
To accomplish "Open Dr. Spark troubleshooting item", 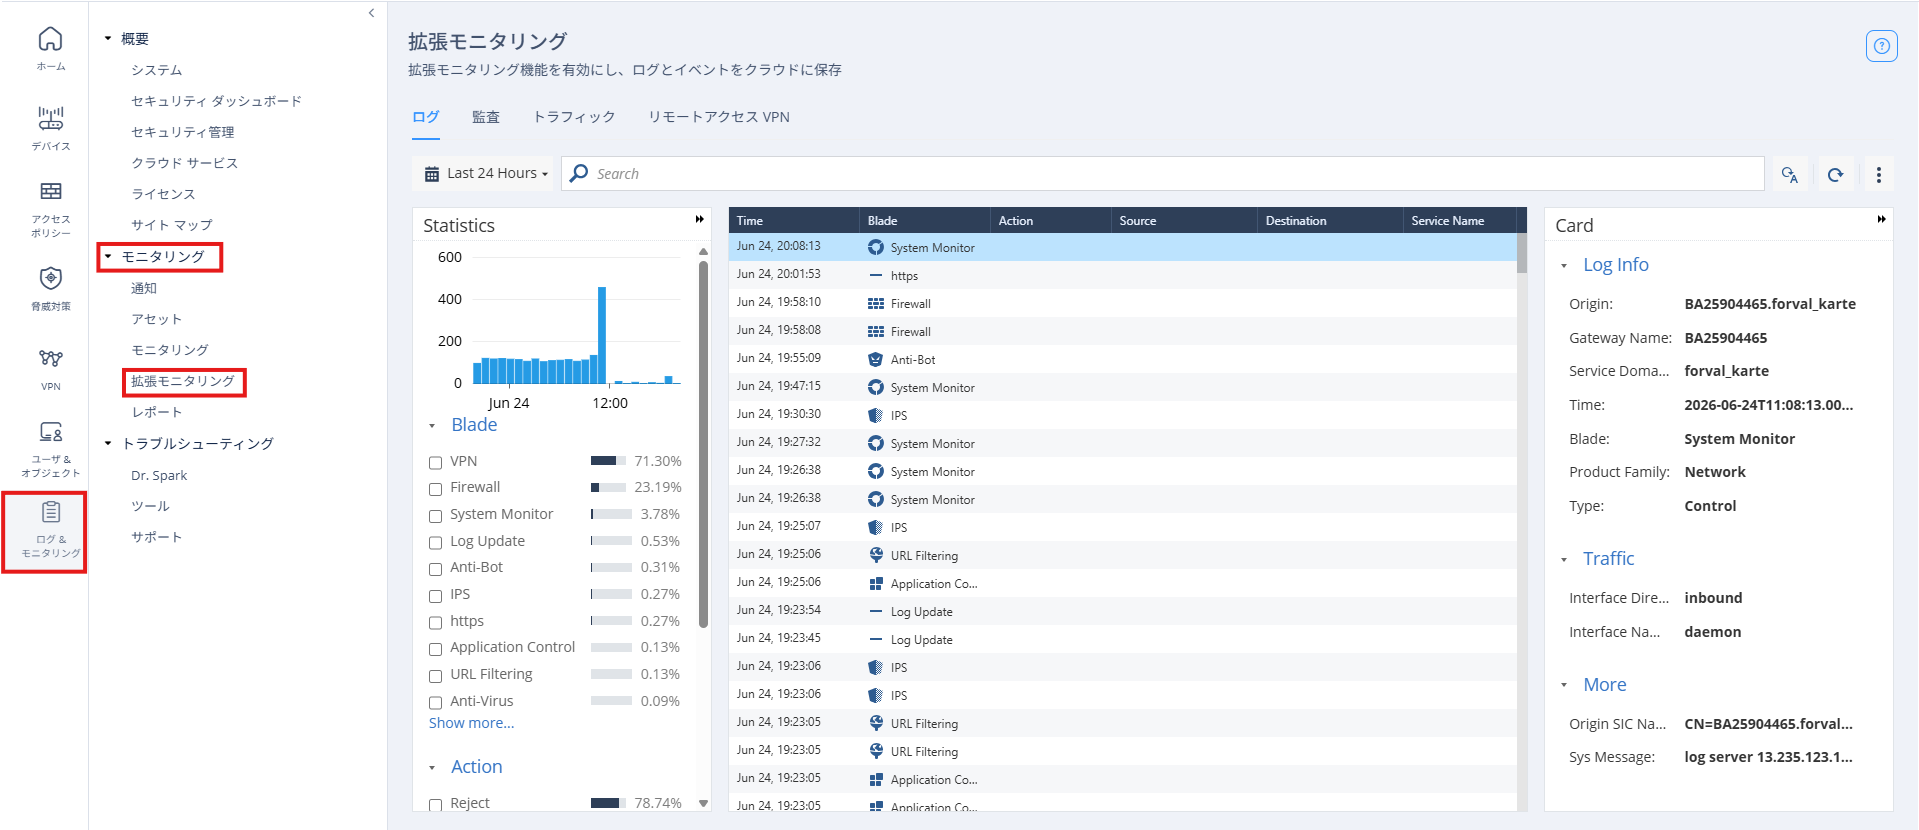I will [159, 475].
